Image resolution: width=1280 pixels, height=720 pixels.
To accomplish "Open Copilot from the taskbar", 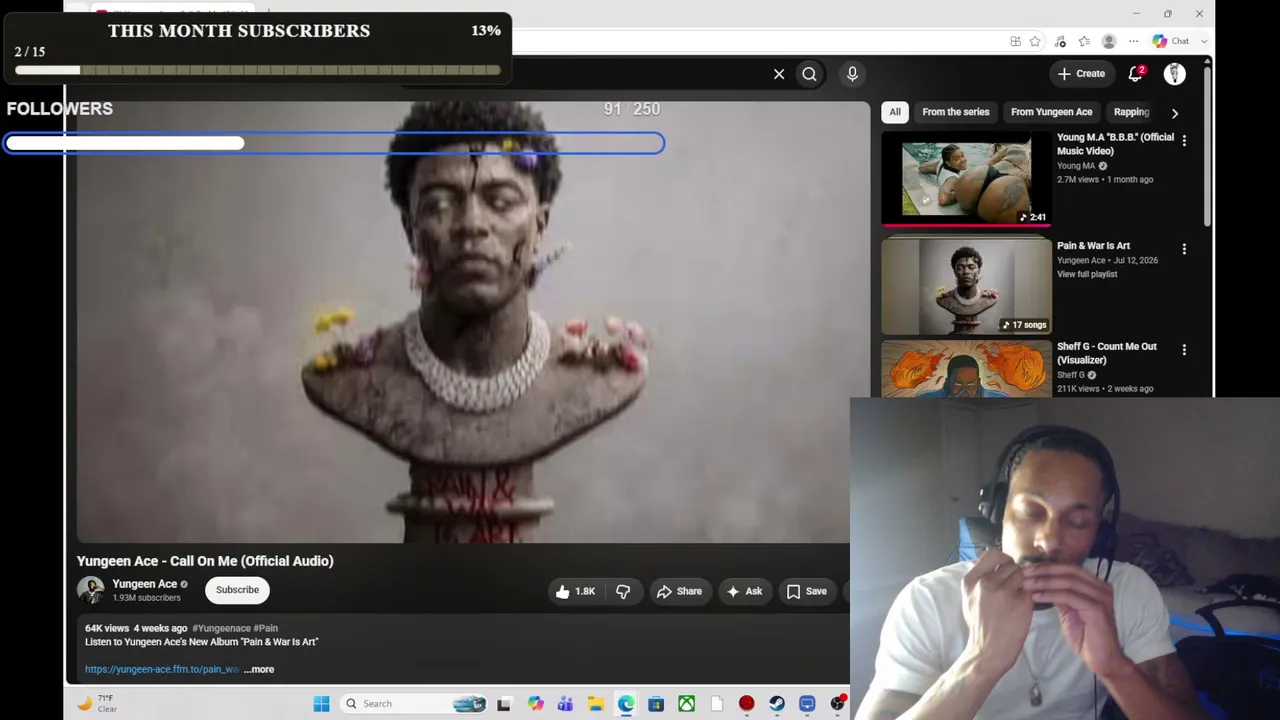I will click(x=535, y=704).
